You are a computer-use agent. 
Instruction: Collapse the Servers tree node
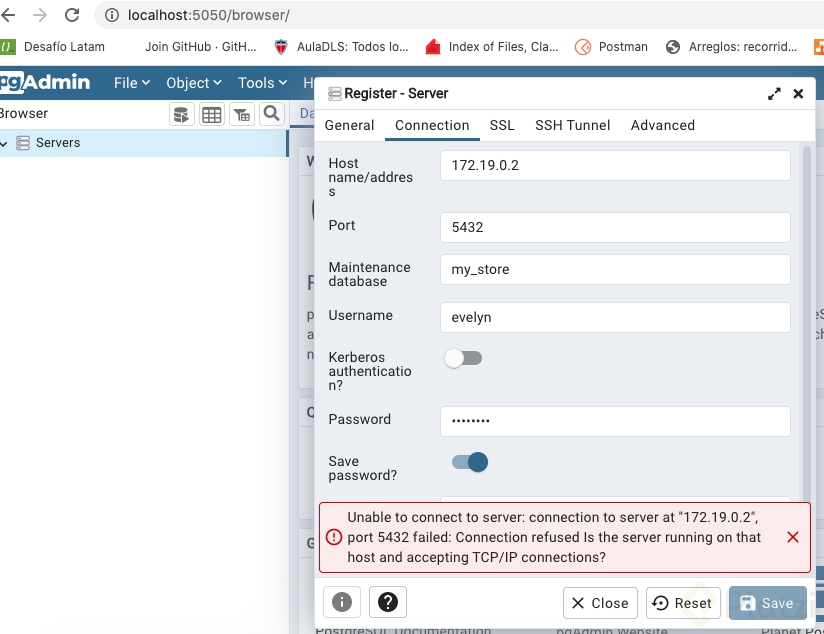point(4,144)
